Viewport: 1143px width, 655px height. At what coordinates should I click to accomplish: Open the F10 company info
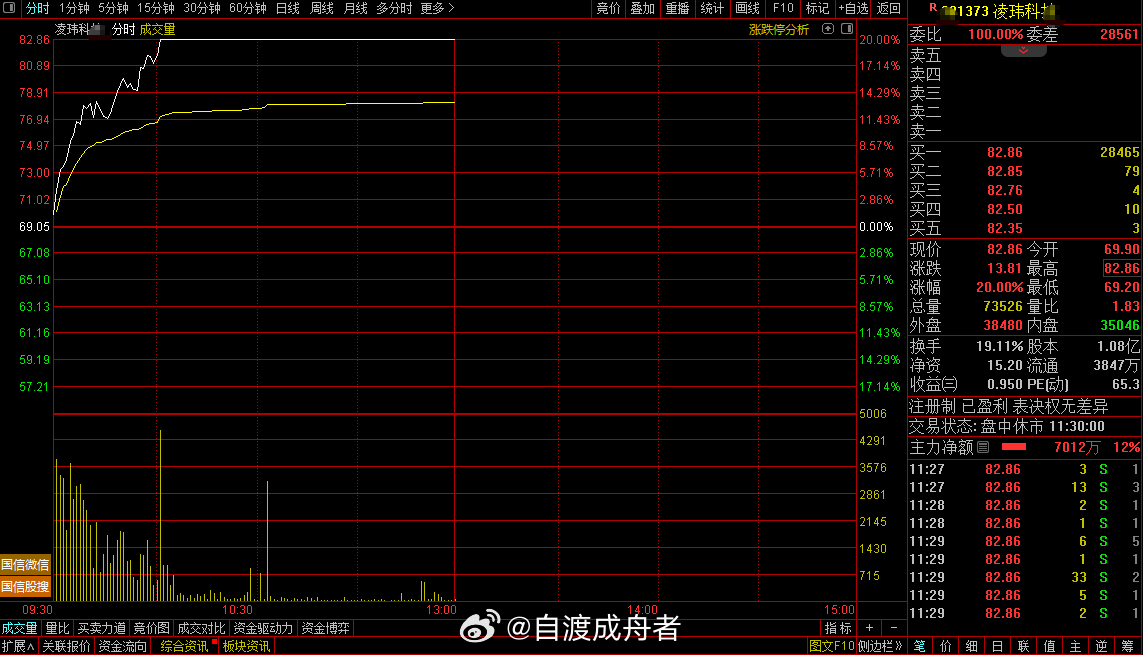coord(783,8)
